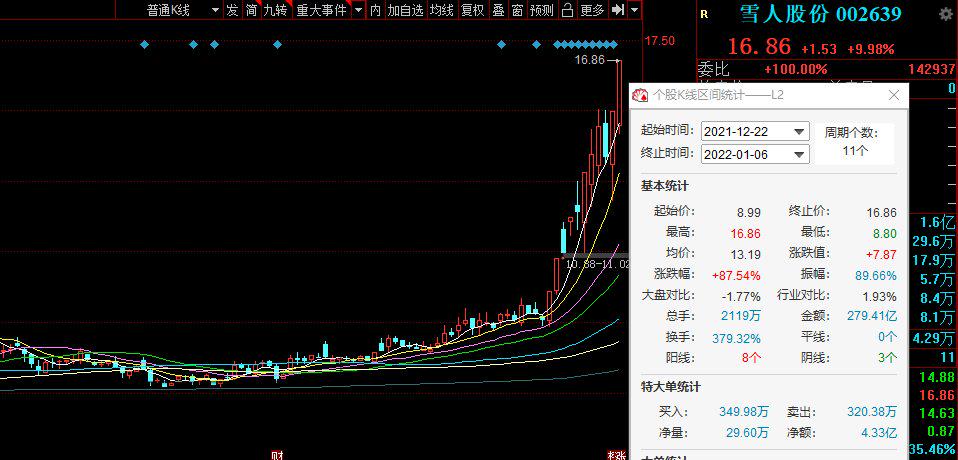The width and height of the screenshot is (958, 460).
Task: Expand the last toolbar dropdown arrow
Action: (x=635, y=10)
